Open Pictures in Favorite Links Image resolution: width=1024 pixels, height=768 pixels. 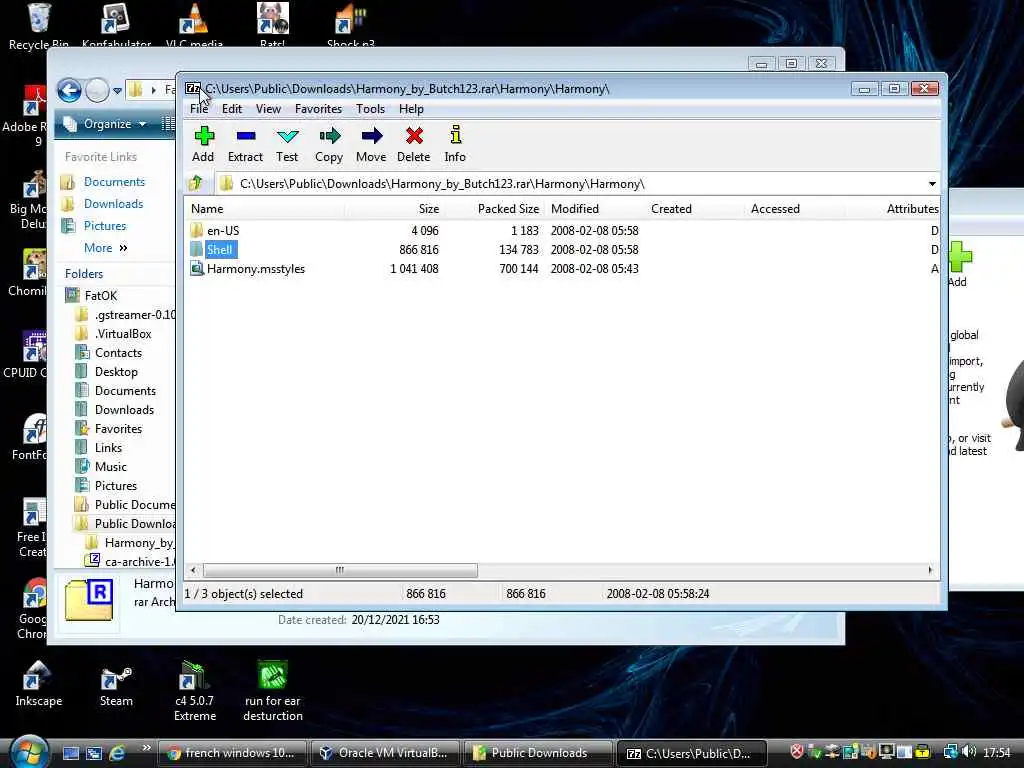tap(104, 226)
